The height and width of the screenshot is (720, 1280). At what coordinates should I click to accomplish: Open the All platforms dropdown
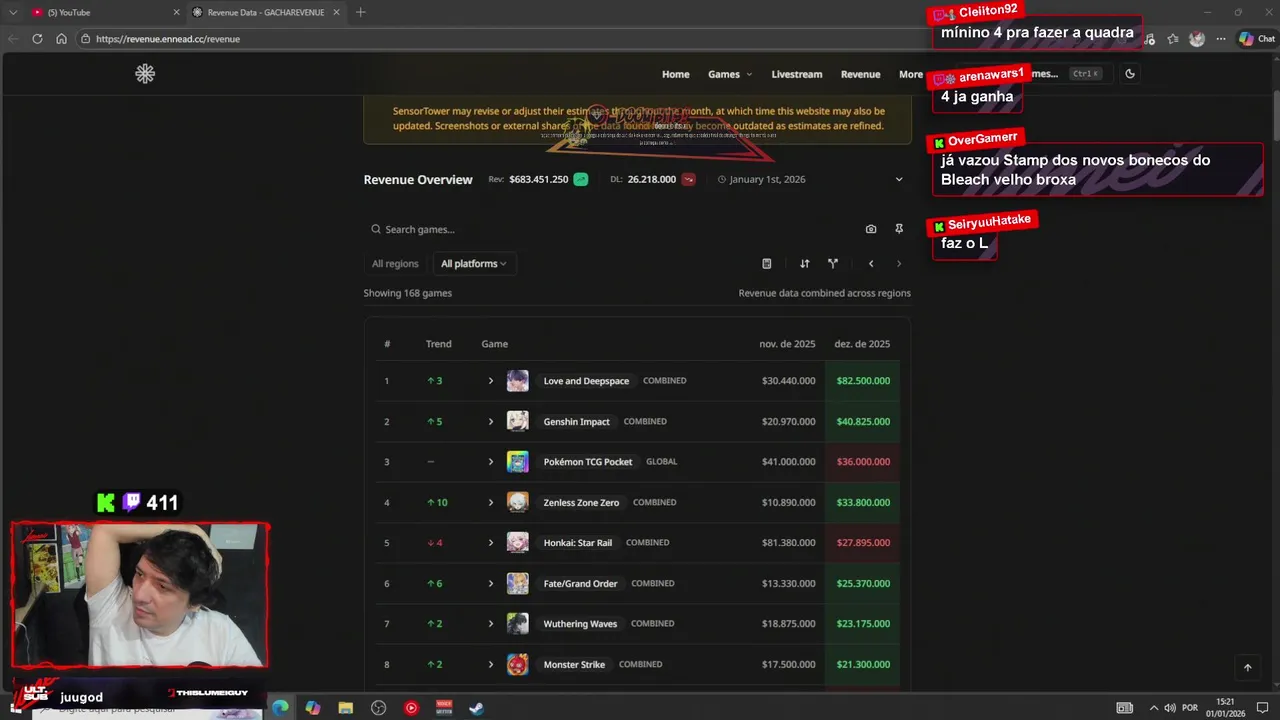tap(474, 264)
